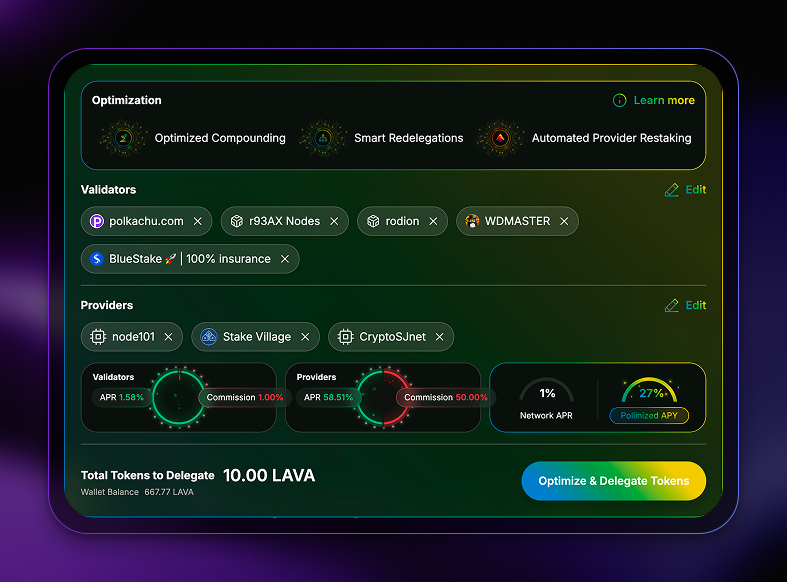Remove node101 from providers
Screen dimensions: 787x582
click(x=168, y=337)
